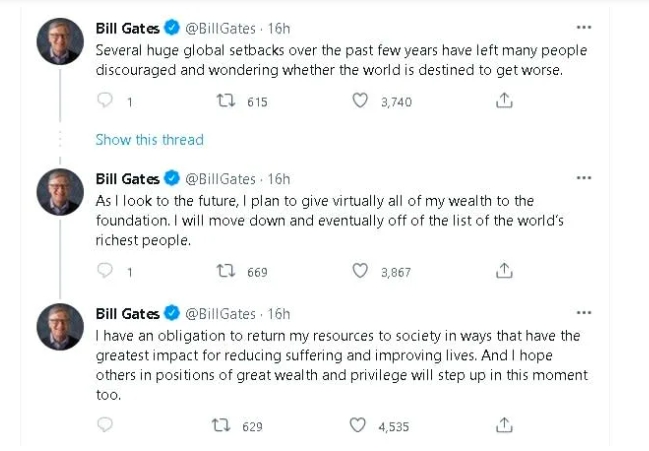Share the first tweet about global setbacks
Image resolution: width=649 pixels, height=451 pixels.
tap(505, 101)
